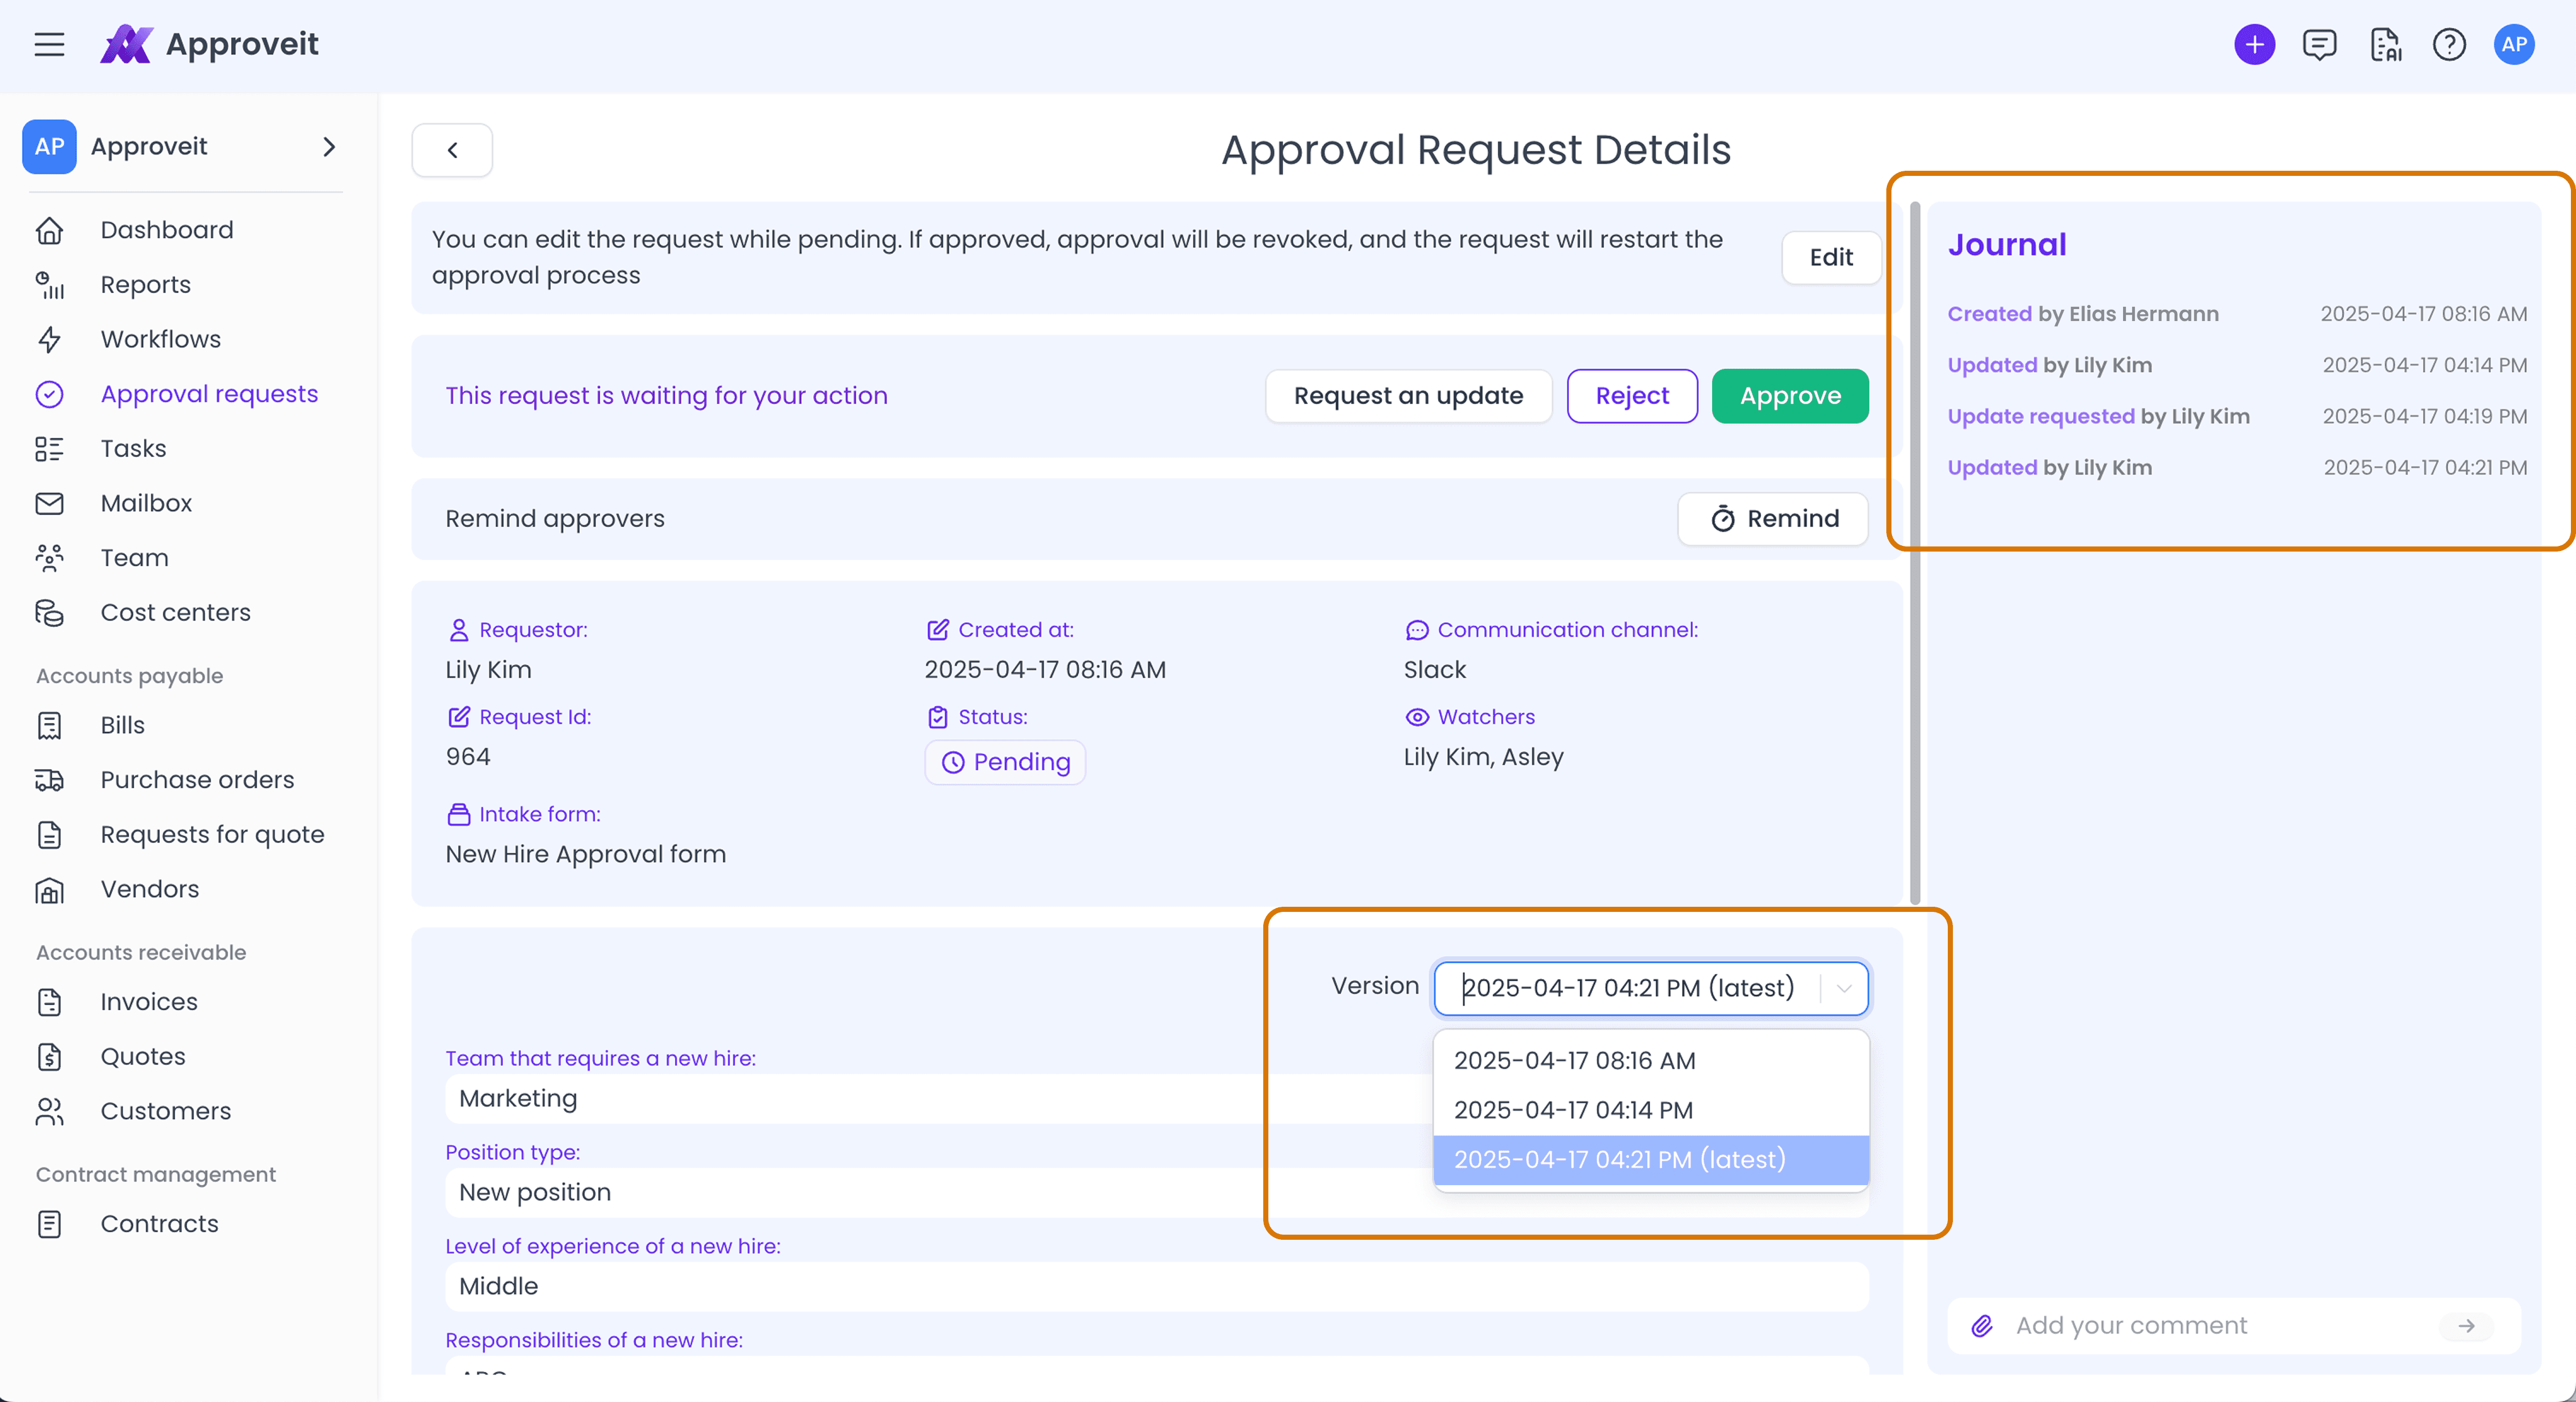Viewport: 2576px width, 1402px height.
Task: Click the Bills receipt icon
Action: [x=49, y=725]
